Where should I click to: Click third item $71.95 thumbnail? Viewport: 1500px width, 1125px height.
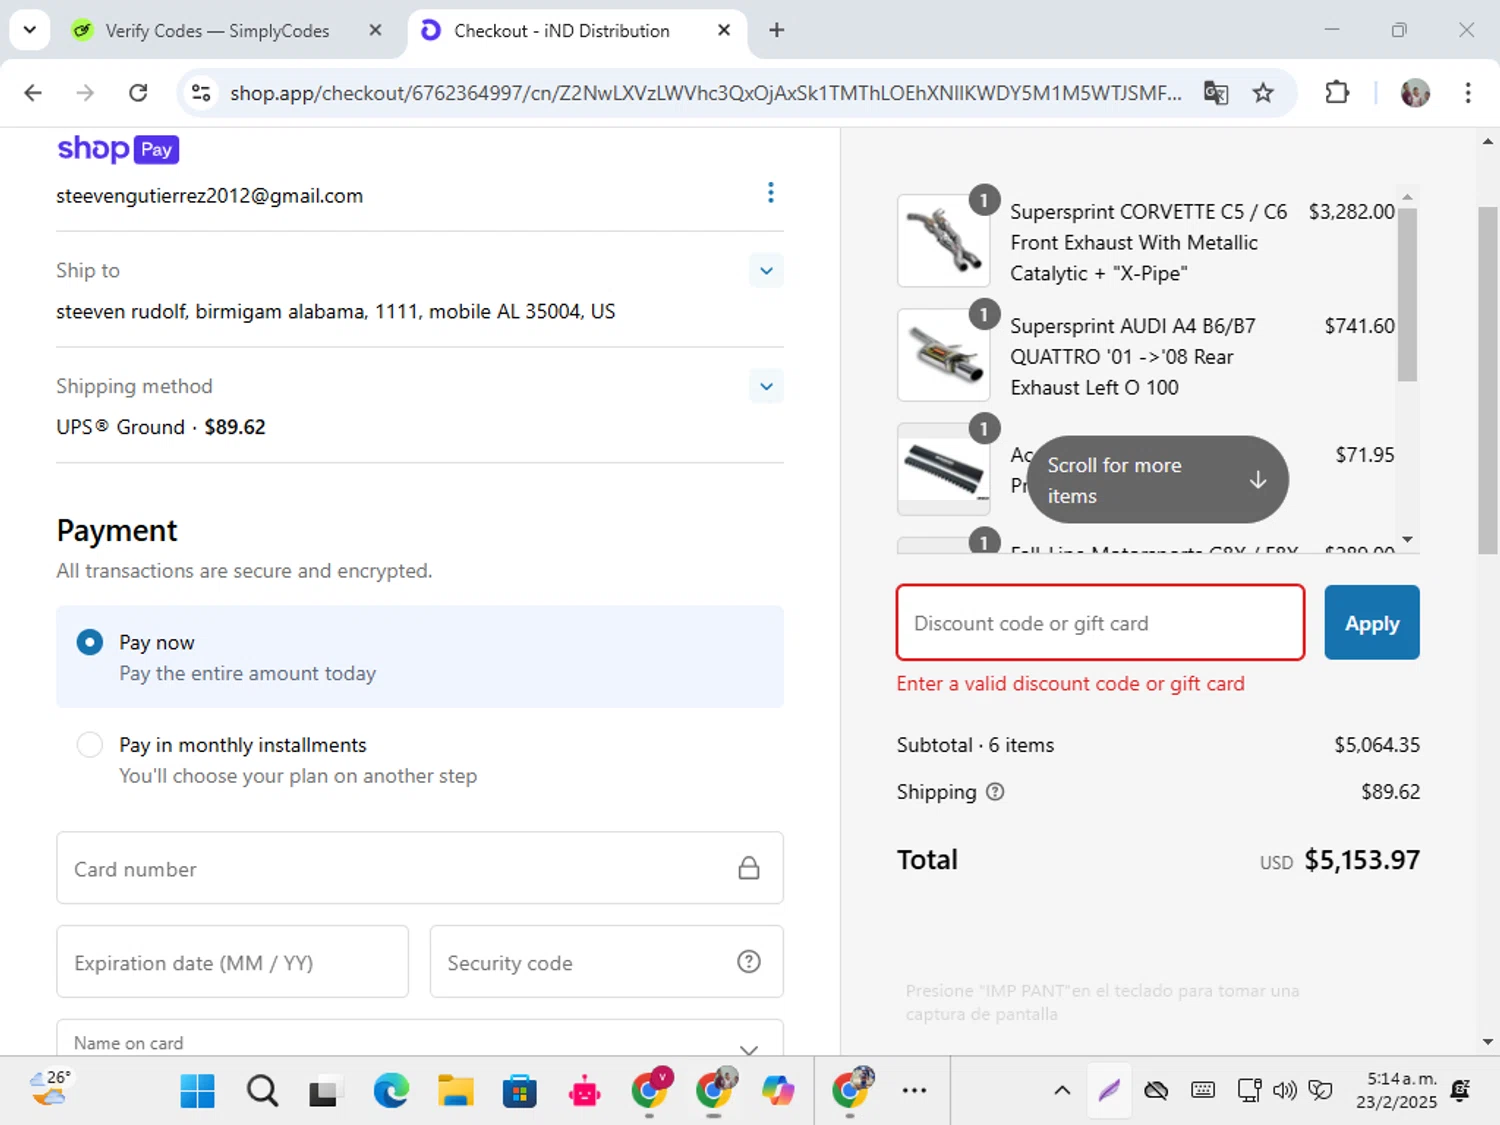943,469
